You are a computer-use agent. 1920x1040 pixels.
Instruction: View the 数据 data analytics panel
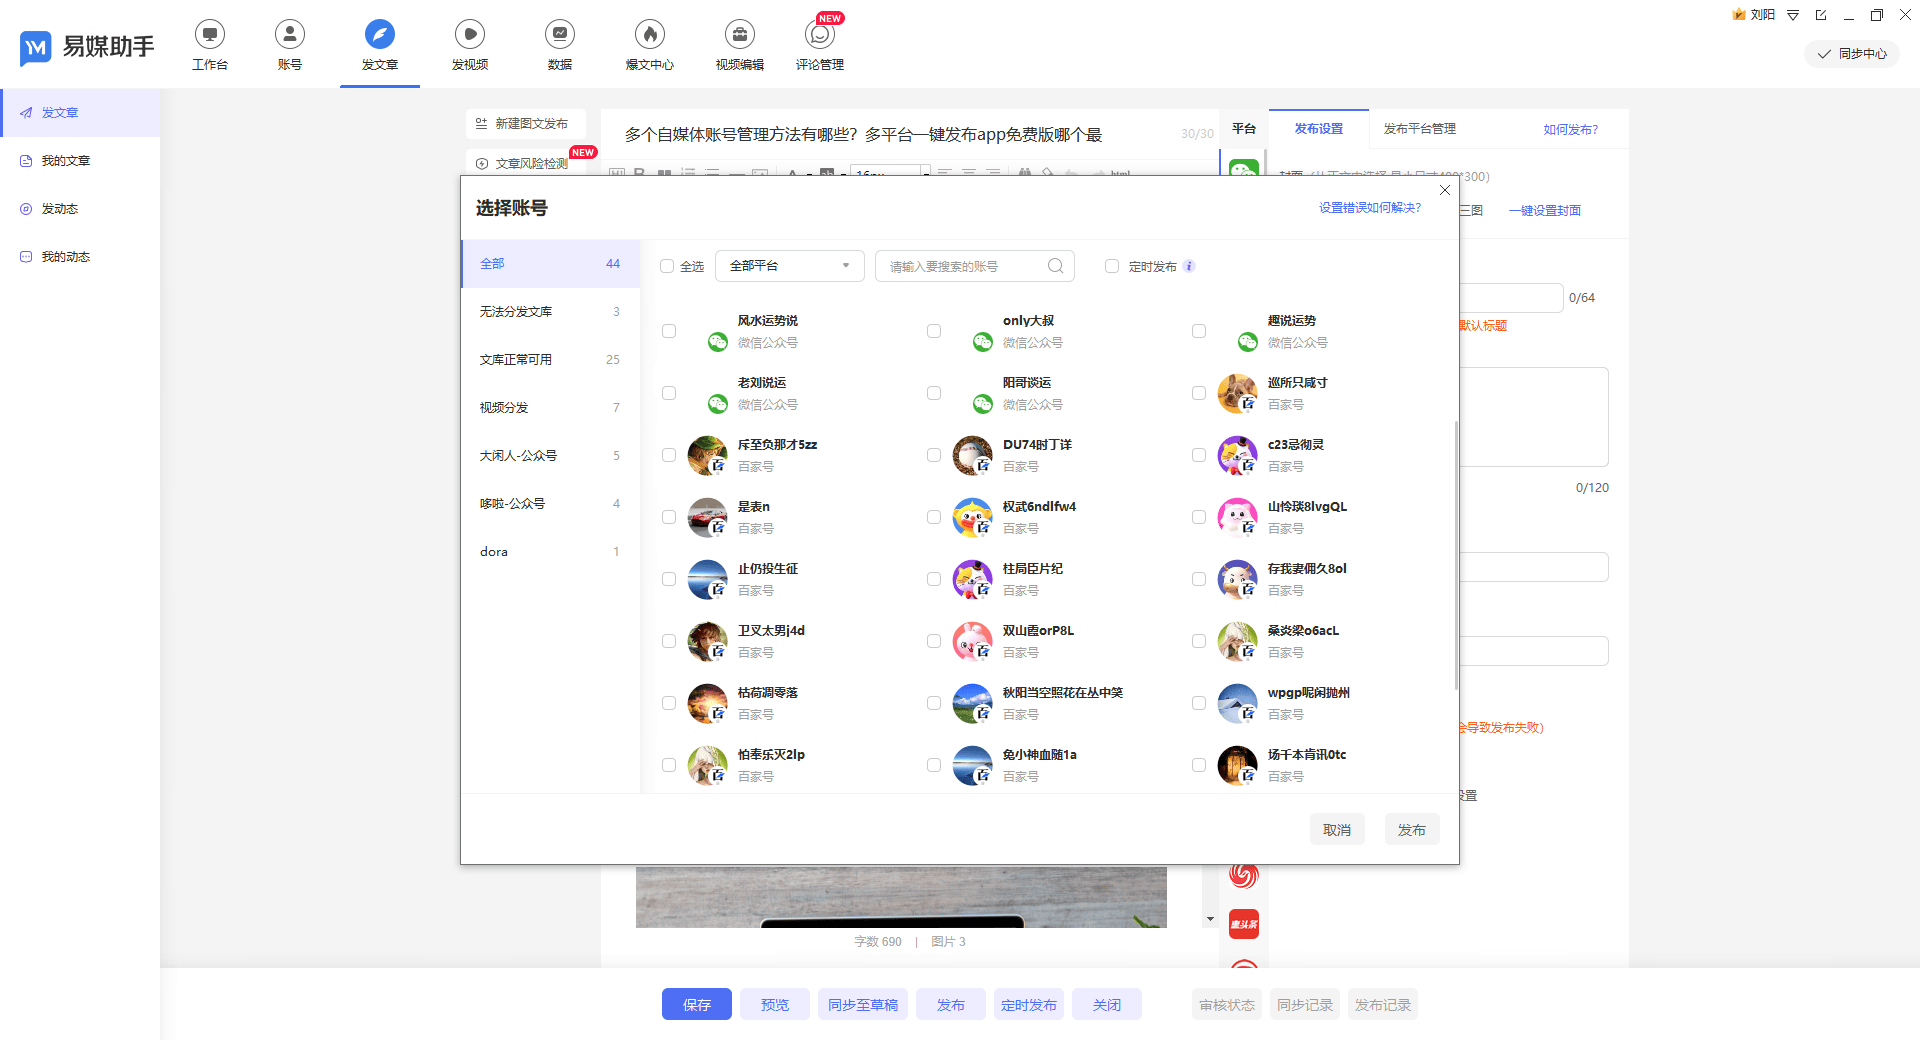coord(559,44)
